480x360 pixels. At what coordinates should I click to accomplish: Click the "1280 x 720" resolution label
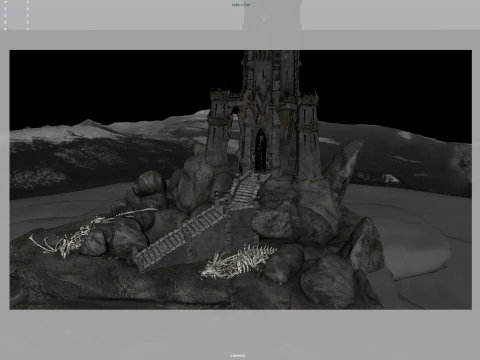pos(240,5)
